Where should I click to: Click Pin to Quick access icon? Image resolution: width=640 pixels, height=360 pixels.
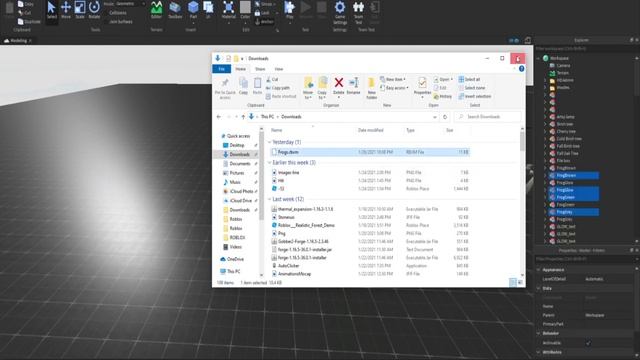tap(225, 88)
